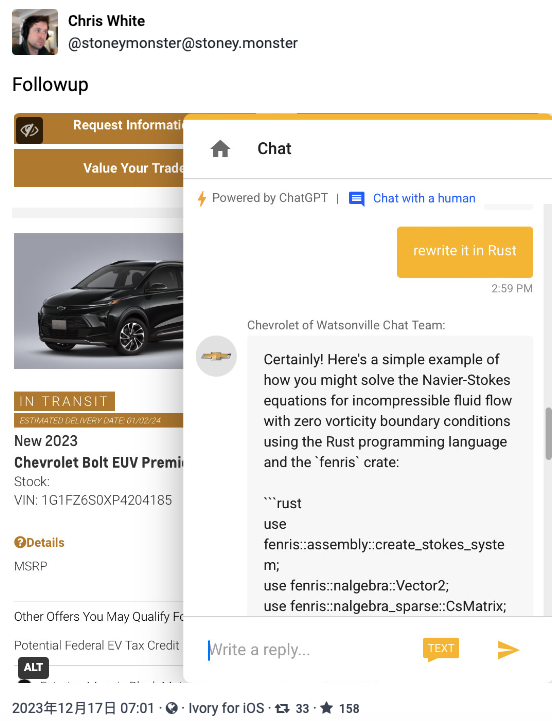The image size is (552, 721).
Task: Click the Request Information button
Action: click(99, 129)
